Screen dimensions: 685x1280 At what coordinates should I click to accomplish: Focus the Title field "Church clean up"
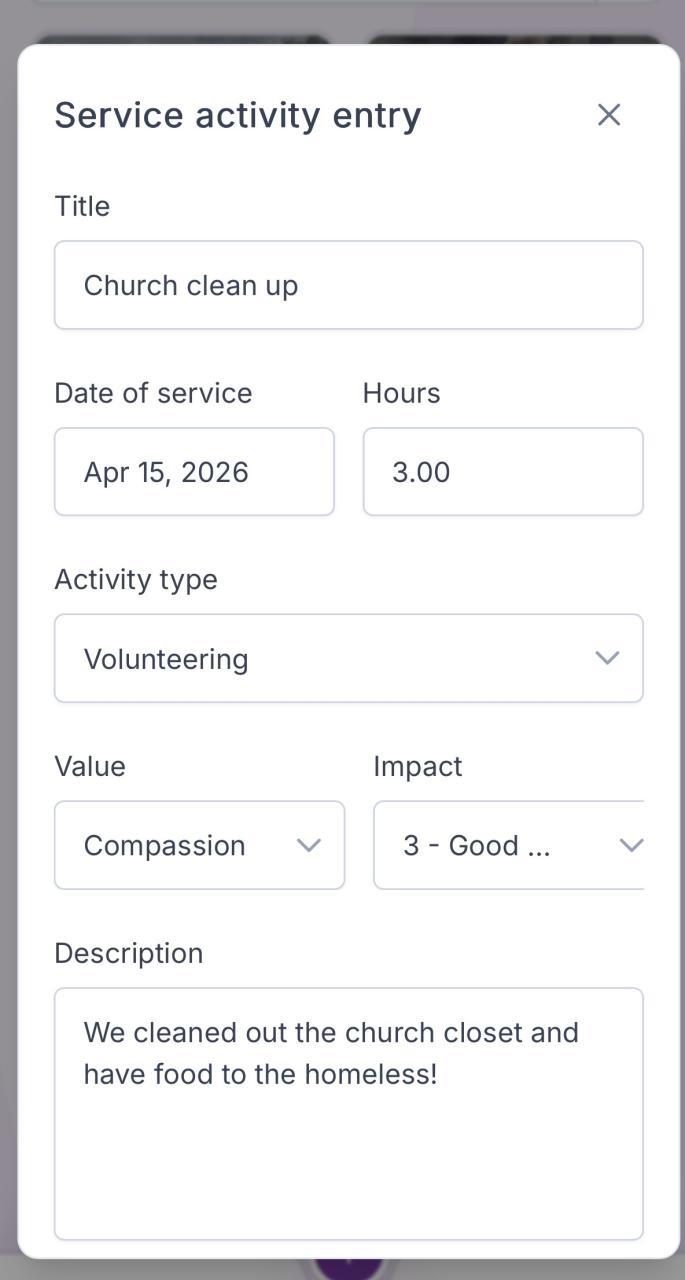[348, 285]
